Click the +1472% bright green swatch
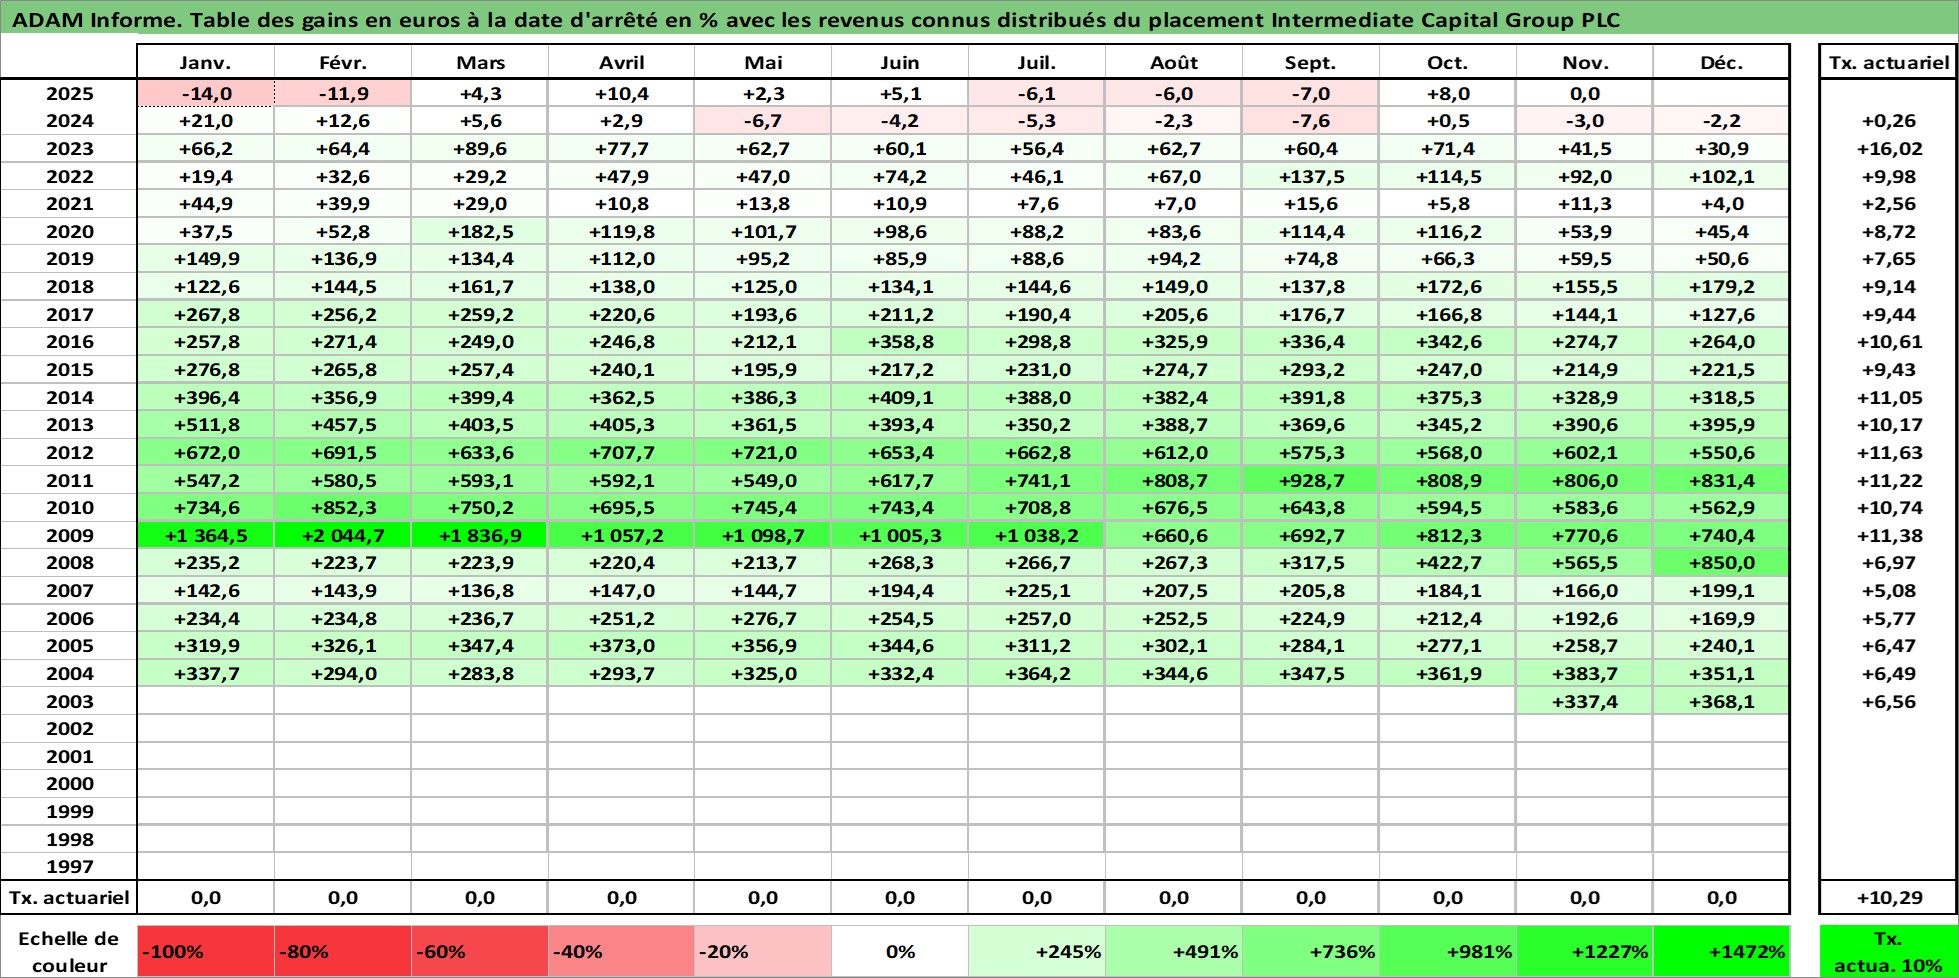The width and height of the screenshot is (1959, 978). pyautogui.click(x=1722, y=952)
